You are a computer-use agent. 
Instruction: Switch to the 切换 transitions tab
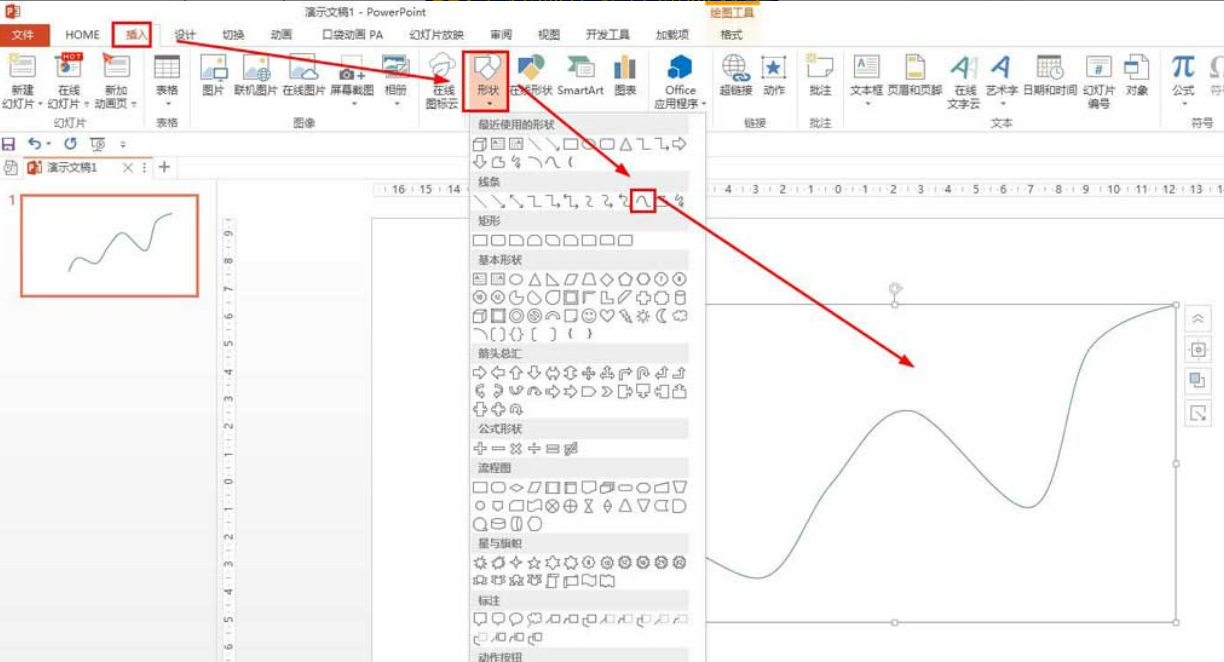tap(233, 34)
